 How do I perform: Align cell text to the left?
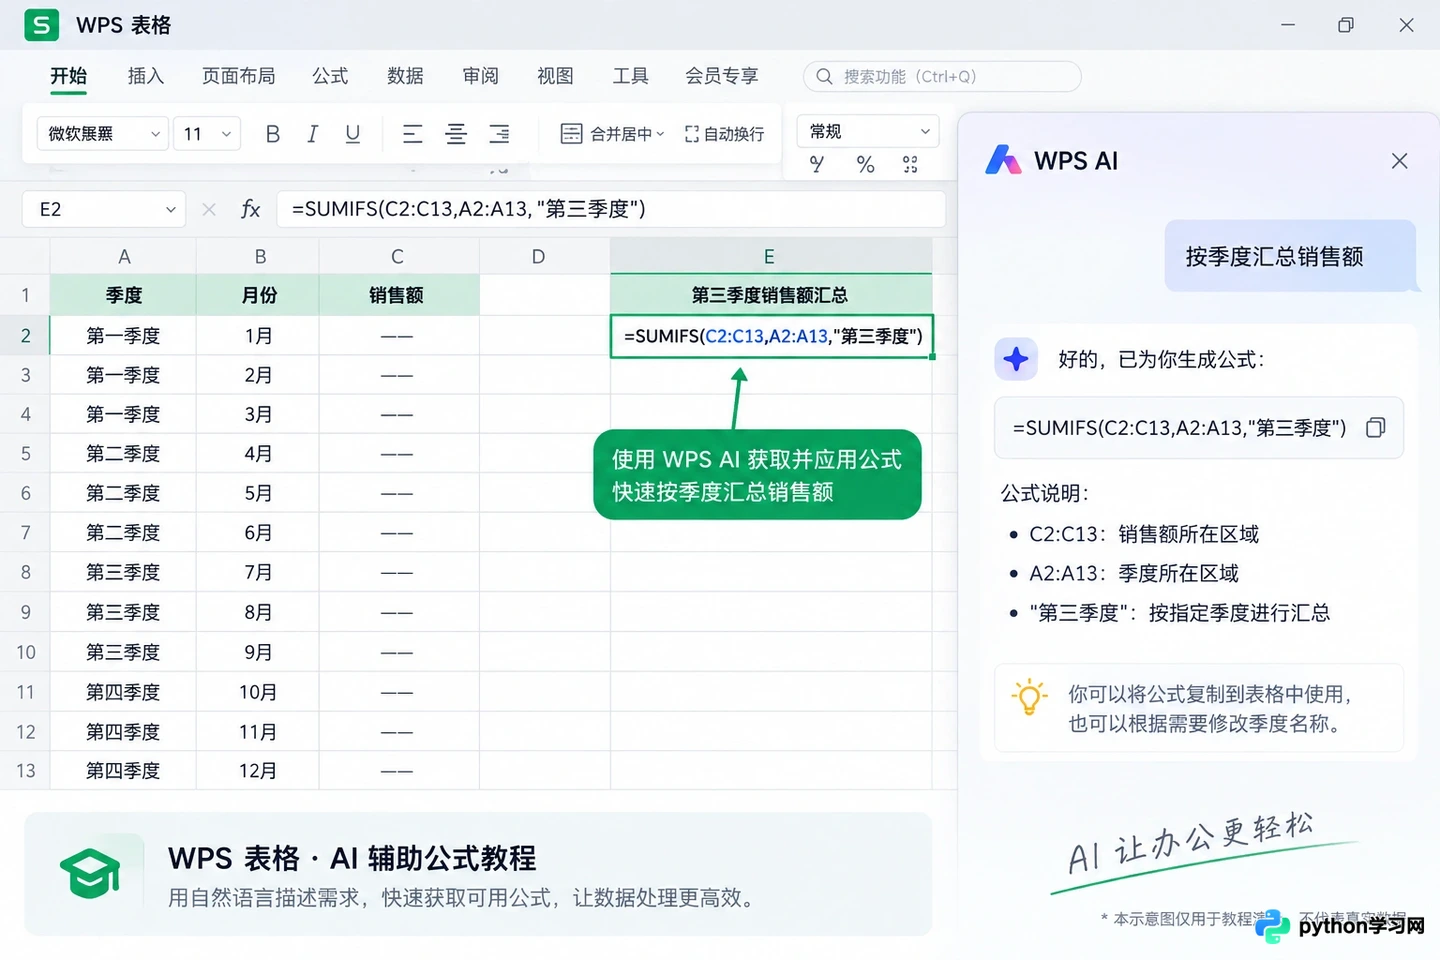(412, 134)
